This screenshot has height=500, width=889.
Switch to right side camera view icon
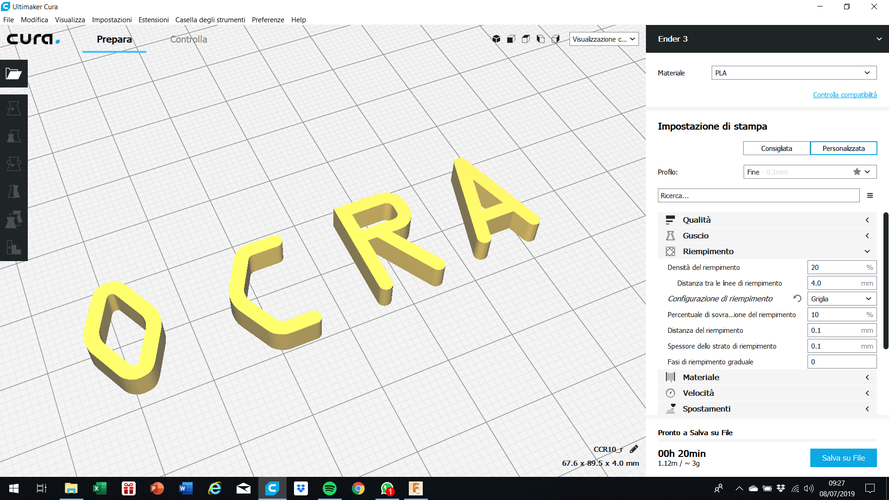555,39
